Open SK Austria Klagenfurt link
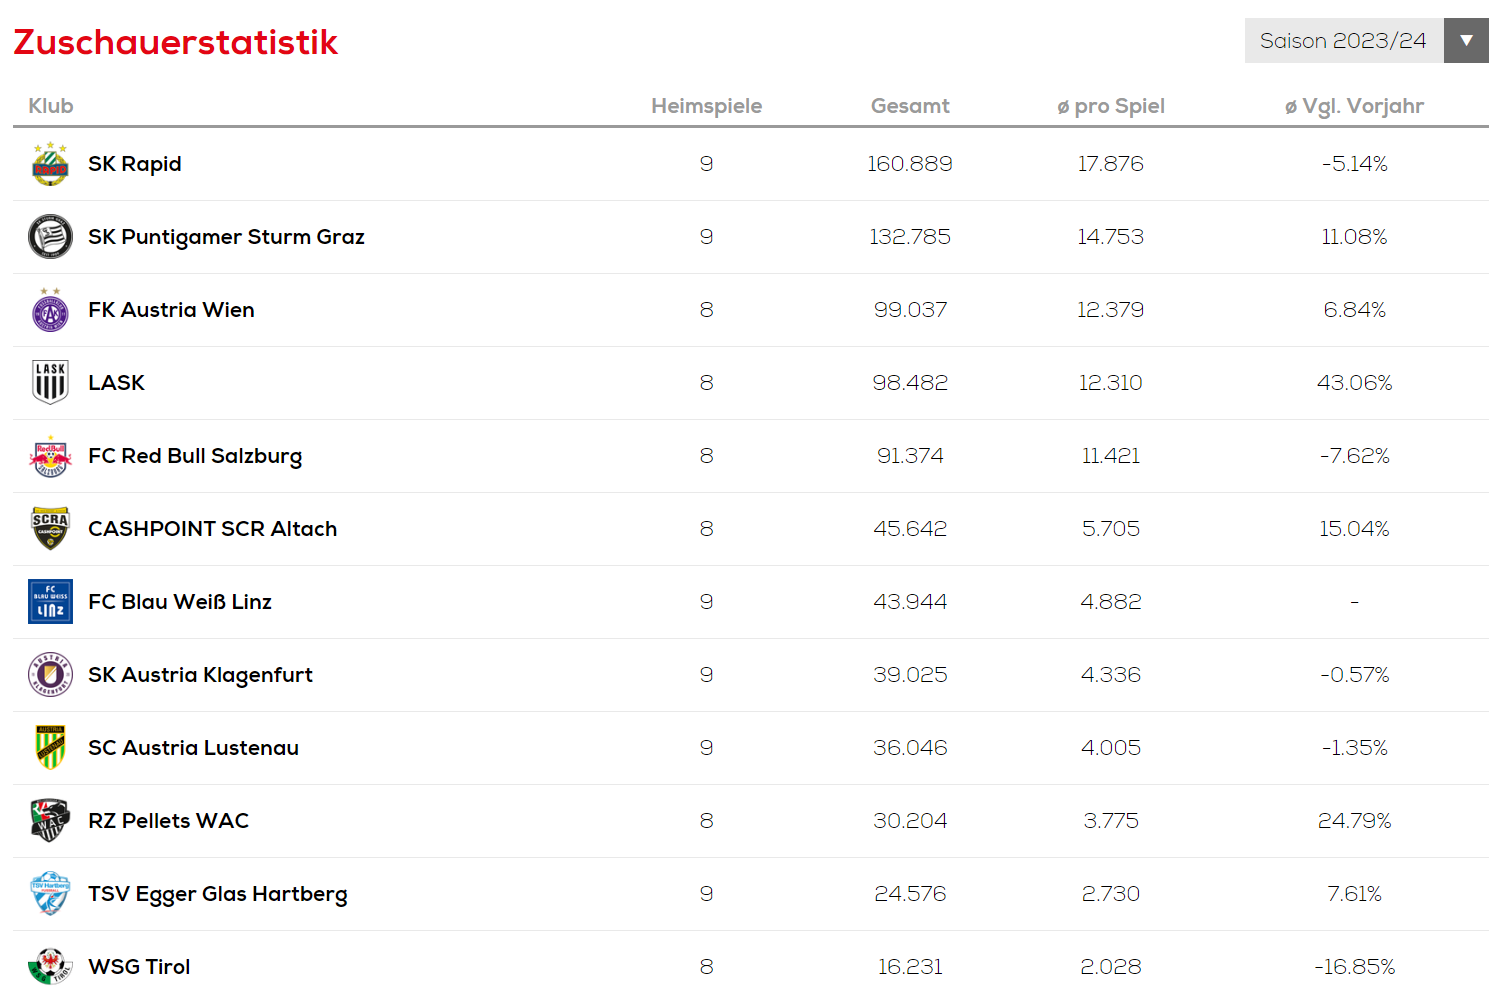The height and width of the screenshot is (1005, 1501). (200, 675)
